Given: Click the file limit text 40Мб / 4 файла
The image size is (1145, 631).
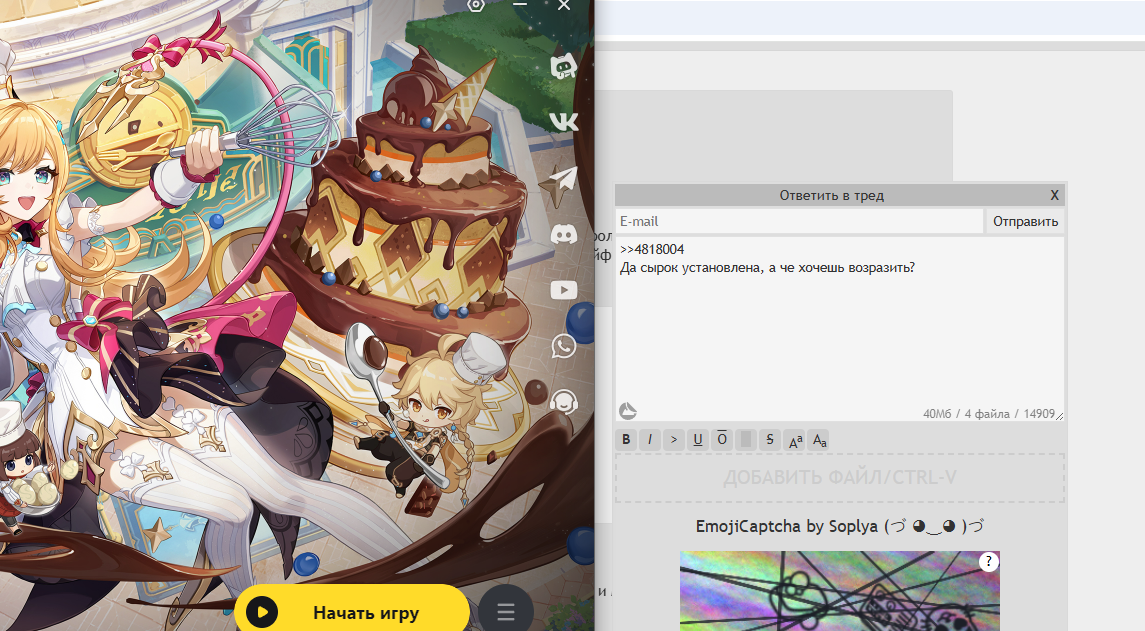Looking at the screenshot, I should (x=966, y=413).
